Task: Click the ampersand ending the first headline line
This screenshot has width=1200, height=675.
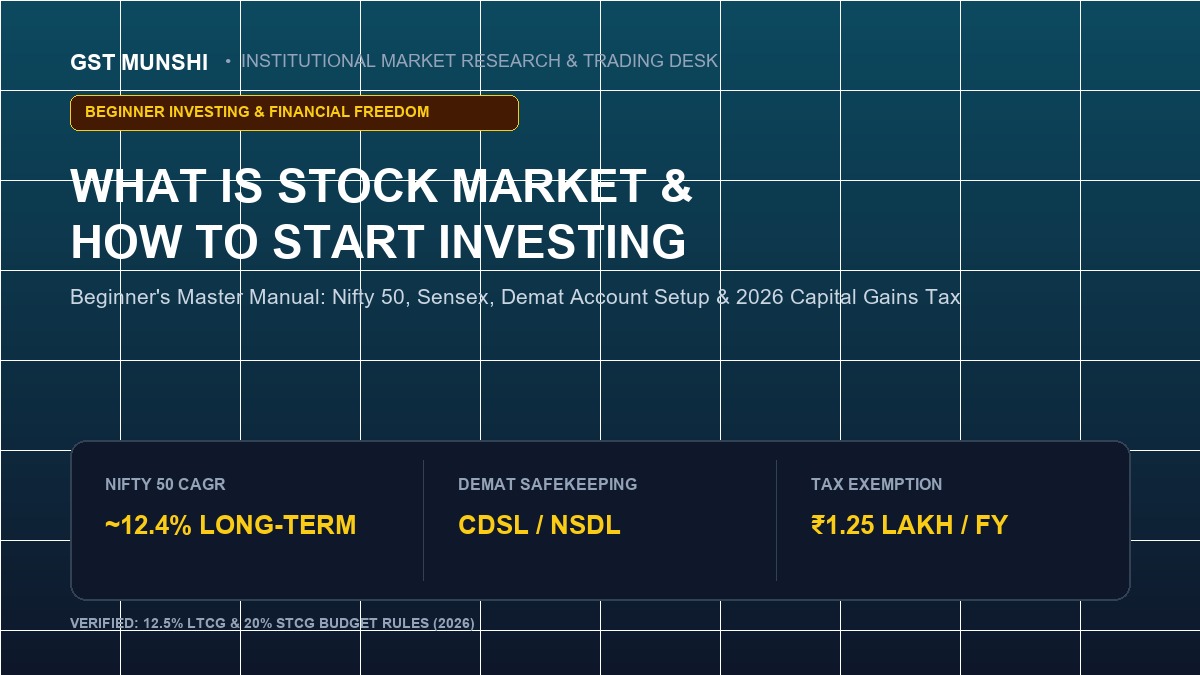Action: [677, 186]
